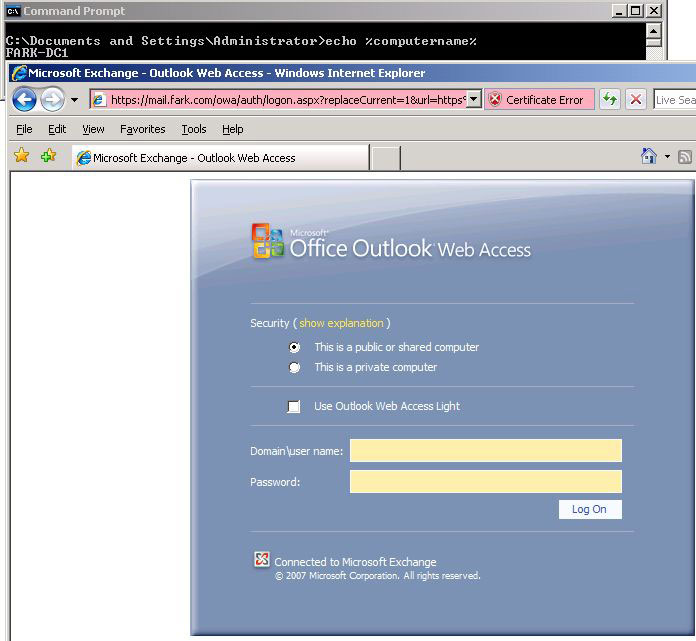The image size is (696, 641).
Task: Click the browser Back arrow button
Action: [x=24, y=99]
